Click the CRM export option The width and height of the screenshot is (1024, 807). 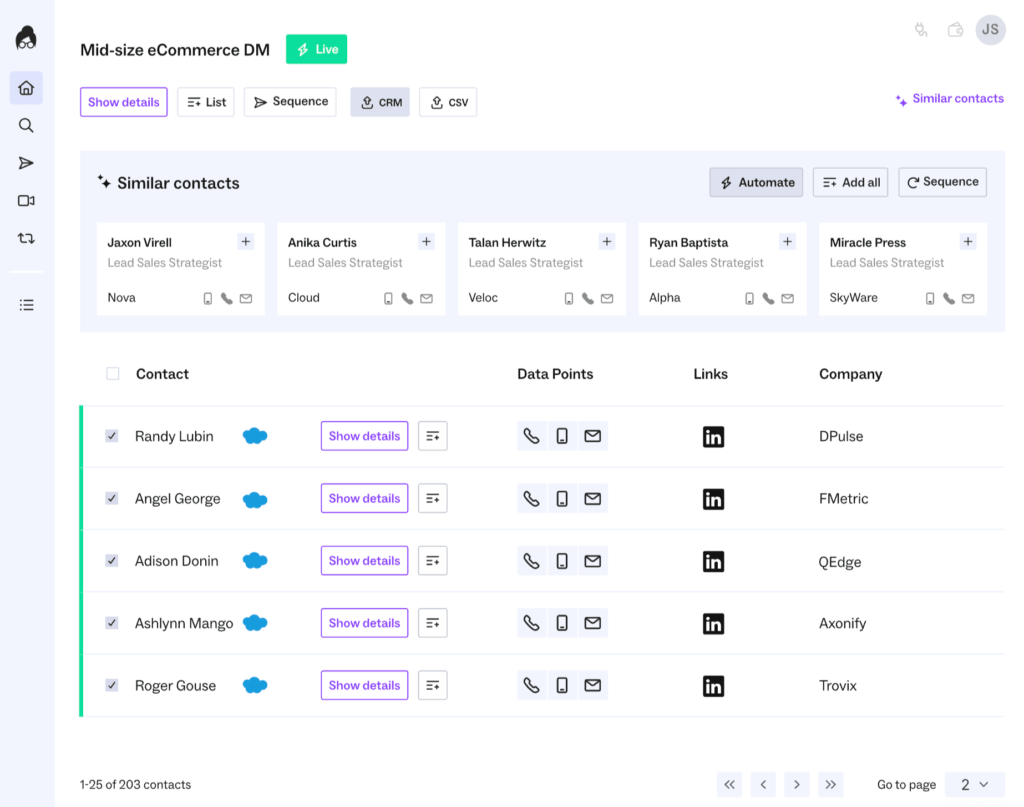(x=380, y=102)
